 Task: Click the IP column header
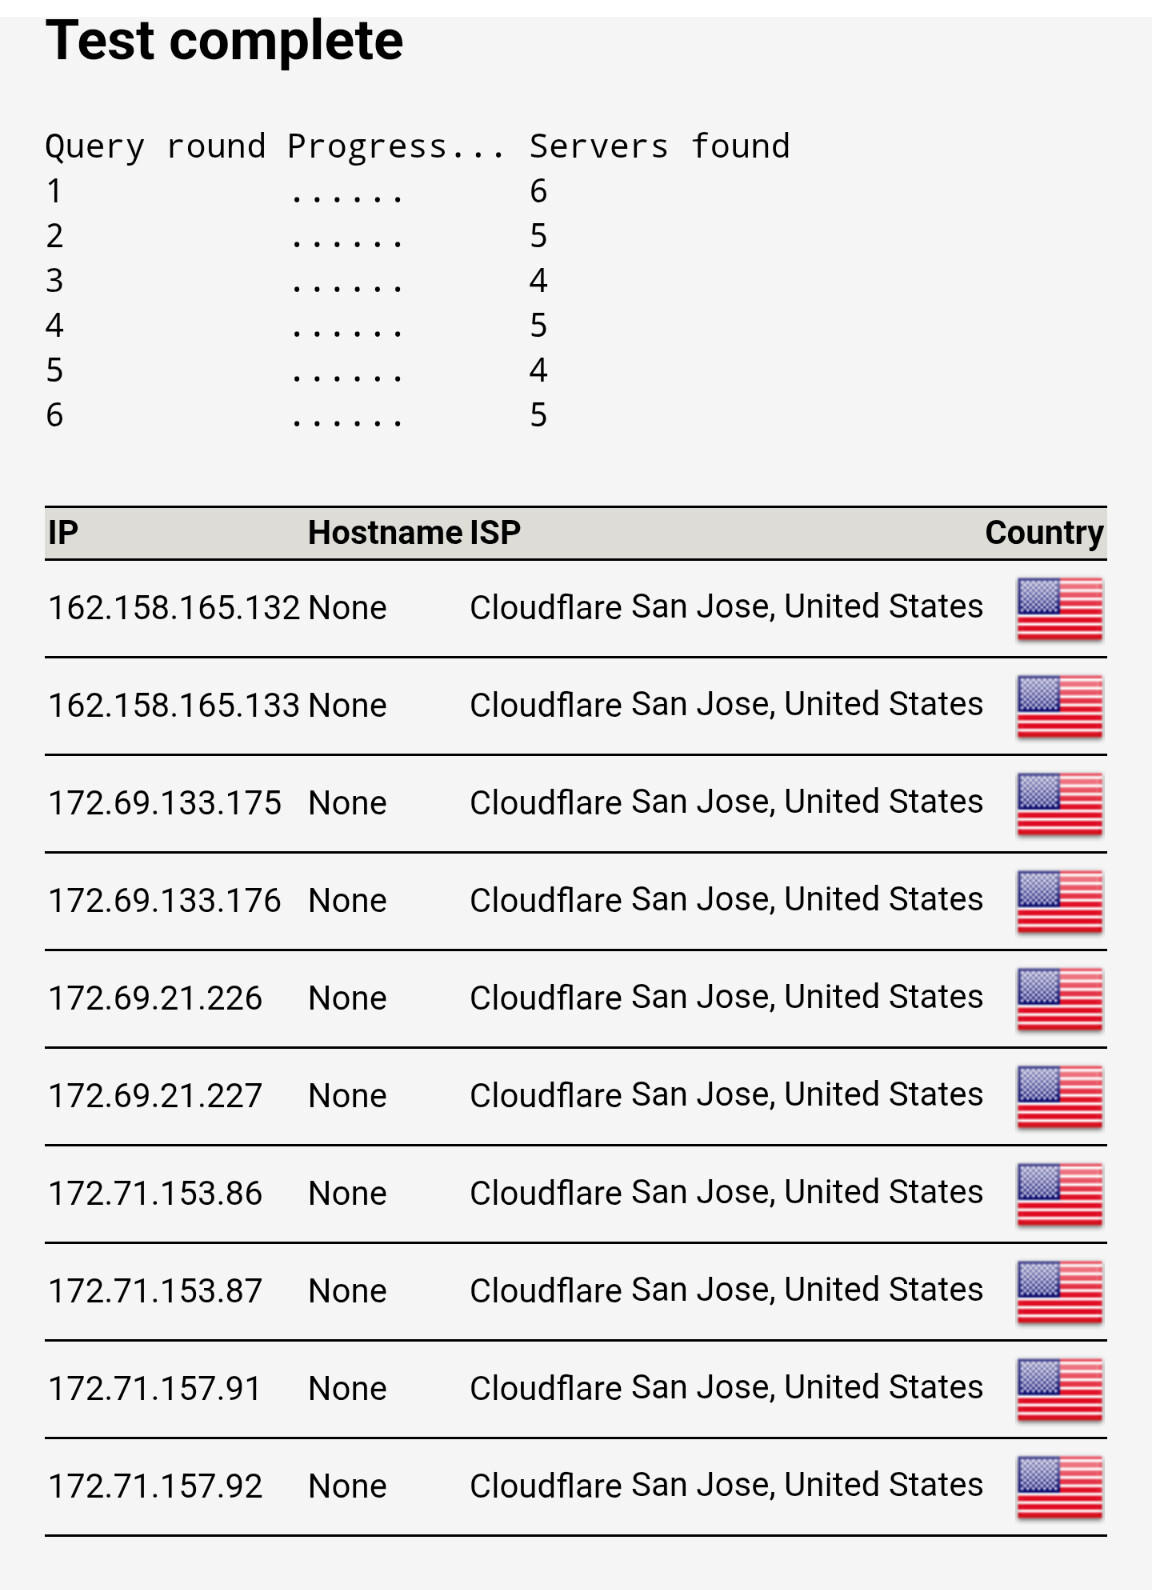(63, 532)
